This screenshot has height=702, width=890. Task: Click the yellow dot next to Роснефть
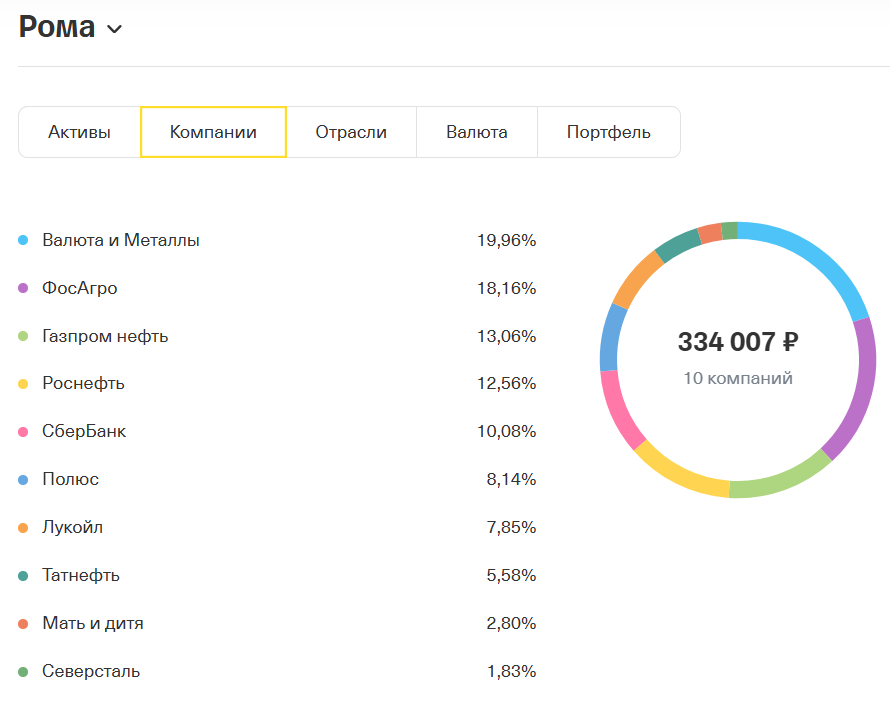[x=23, y=384]
